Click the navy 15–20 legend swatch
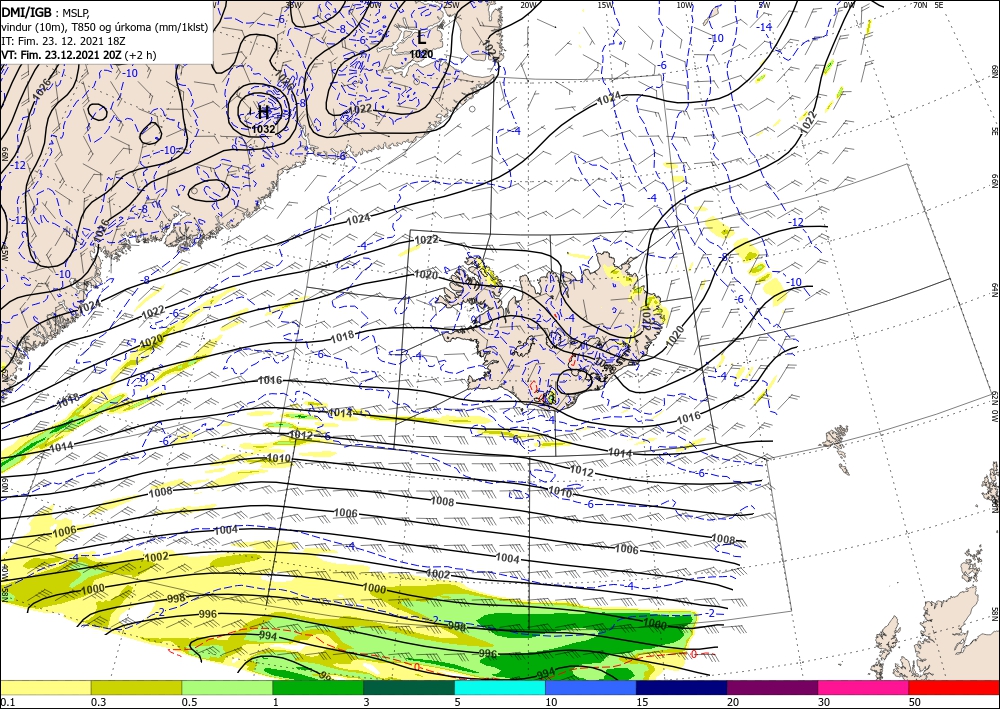Image resolution: width=1000 pixels, height=709 pixels. click(682, 687)
